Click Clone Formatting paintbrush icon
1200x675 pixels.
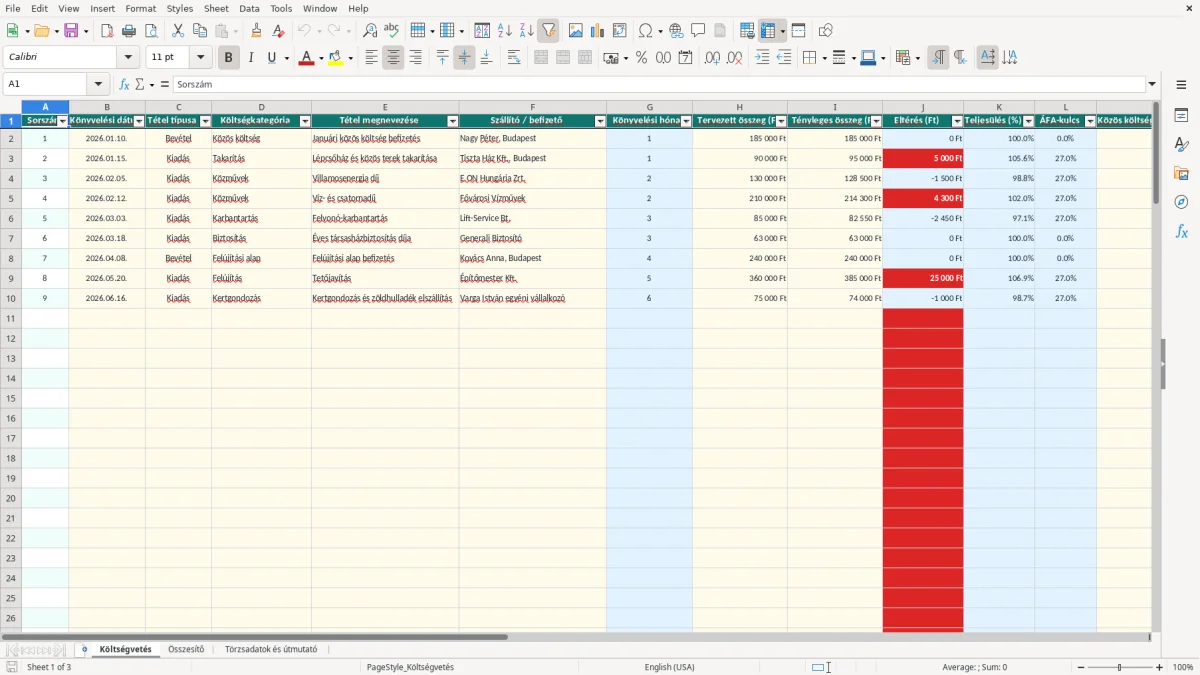(x=256, y=31)
